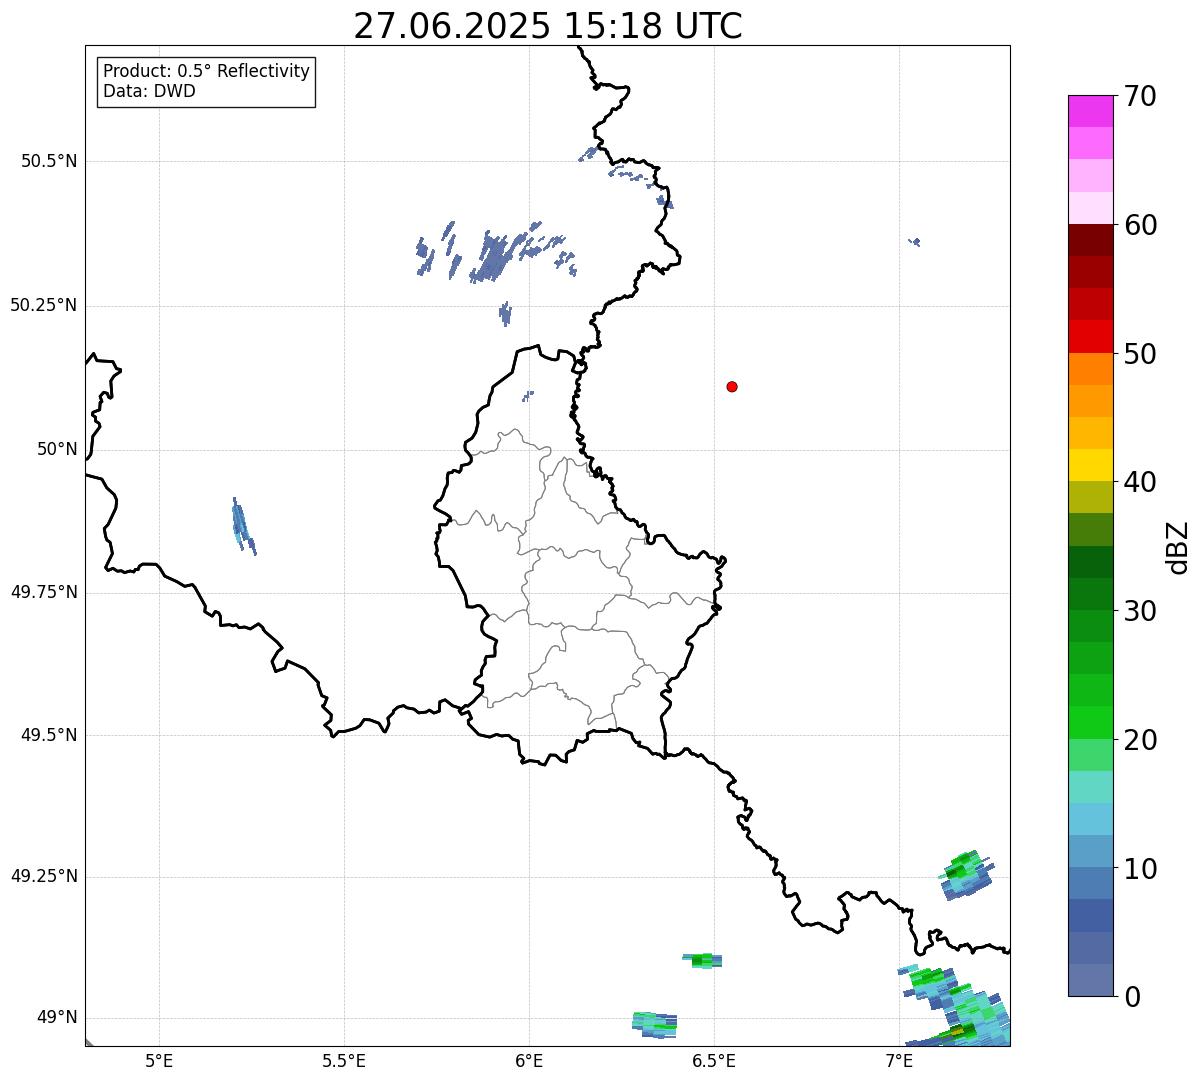Click the 49°N latitude label
The height and width of the screenshot is (1081, 1202).
click(57, 1017)
